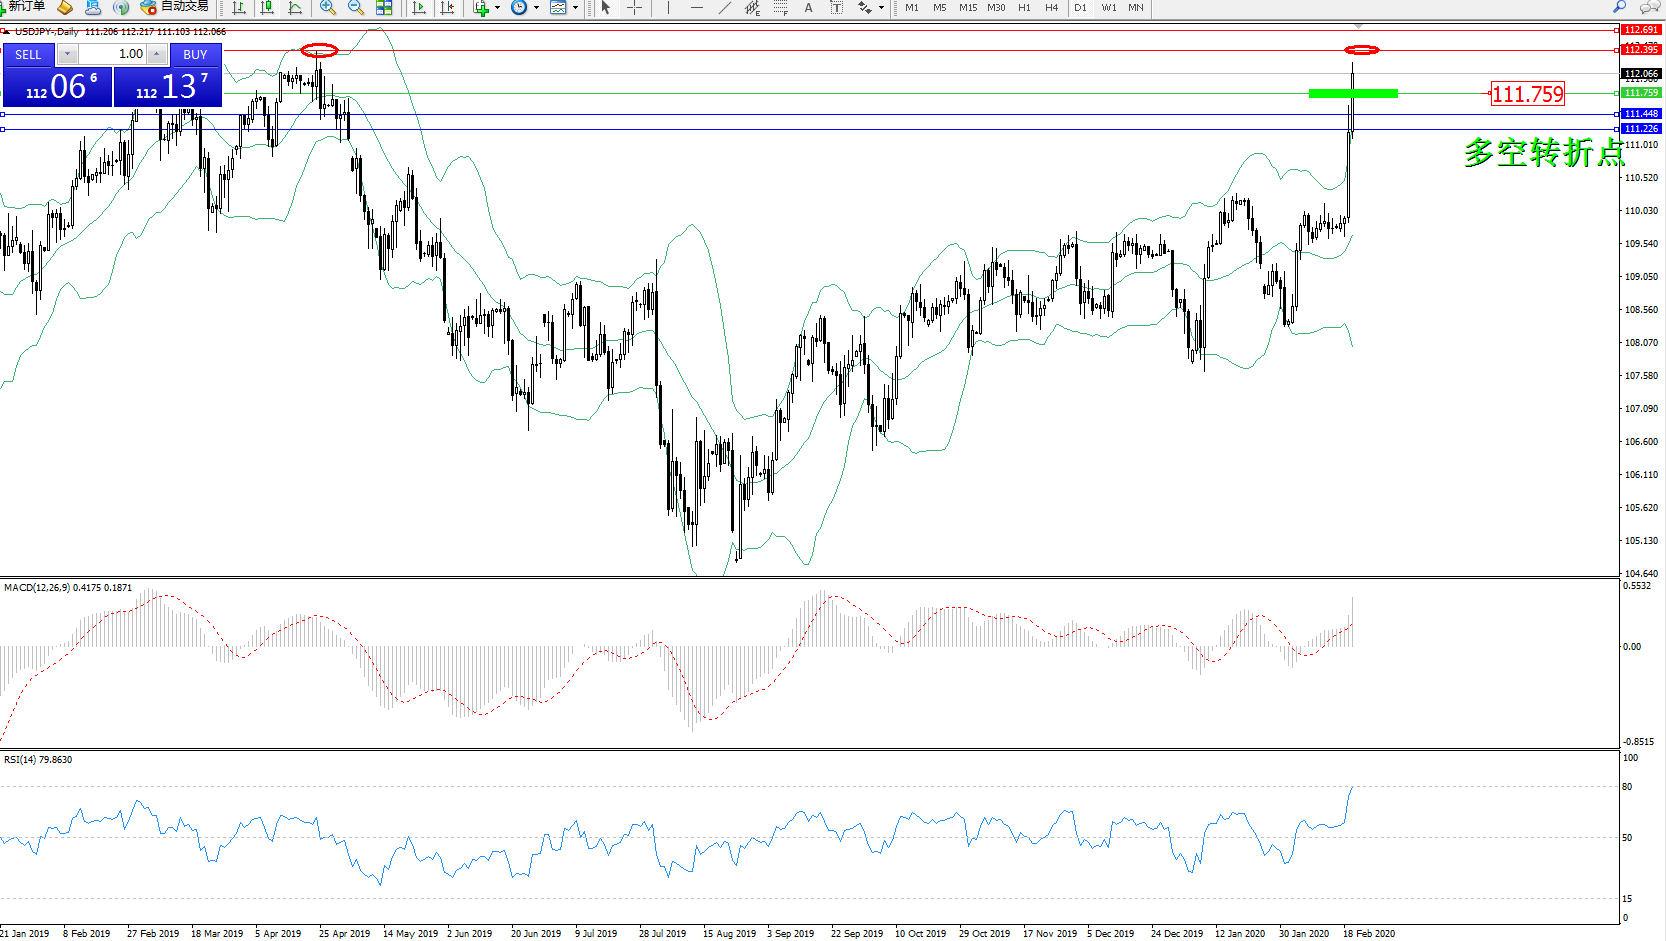This screenshot has height=941, width=1666.
Task: Tile chart windows icon
Action: point(384,8)
